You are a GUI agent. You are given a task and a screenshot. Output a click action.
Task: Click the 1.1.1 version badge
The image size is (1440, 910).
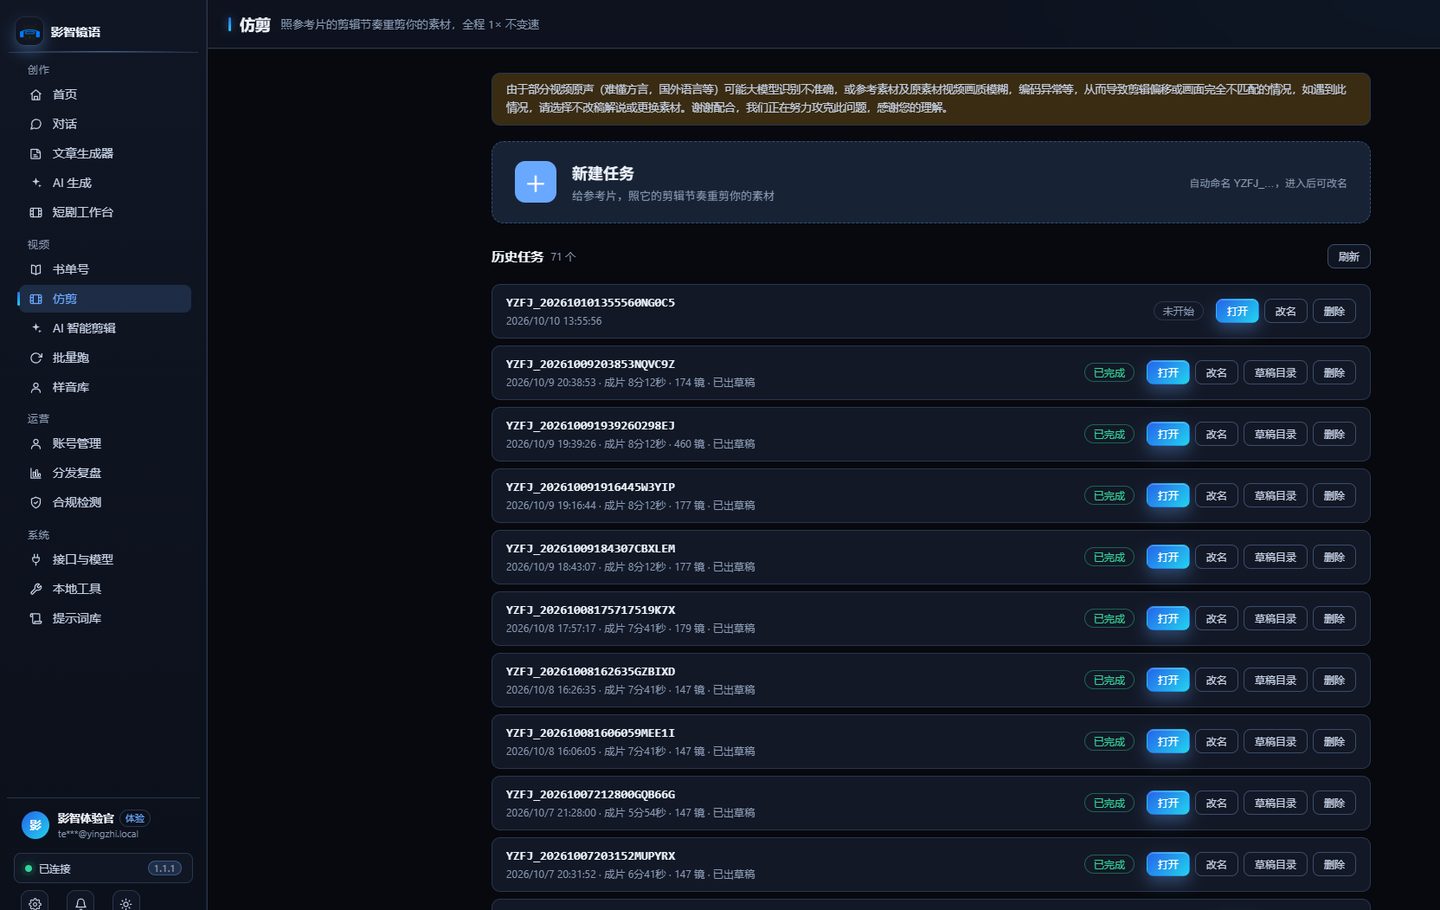pyautogui.click(x=165, y=868)
